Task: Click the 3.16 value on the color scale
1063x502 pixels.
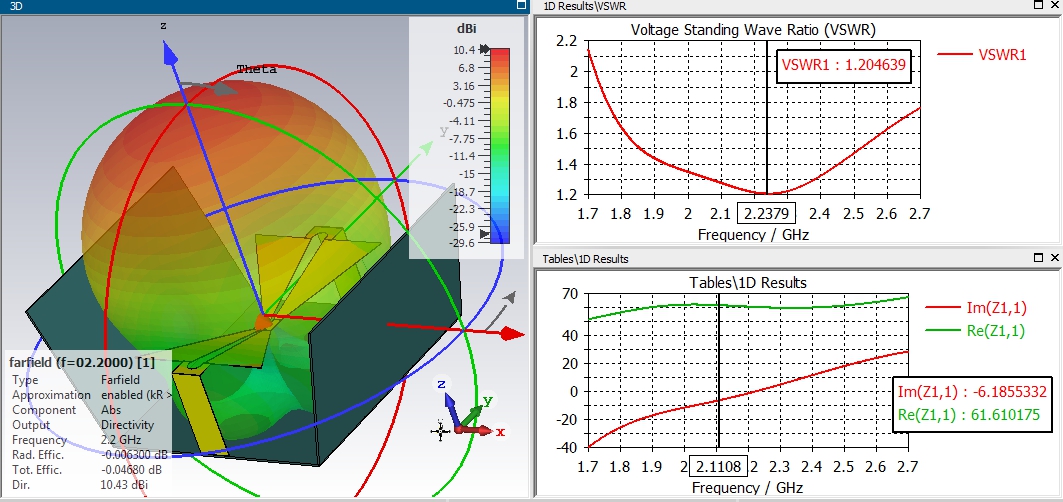Action: click(x=464, y=85)
